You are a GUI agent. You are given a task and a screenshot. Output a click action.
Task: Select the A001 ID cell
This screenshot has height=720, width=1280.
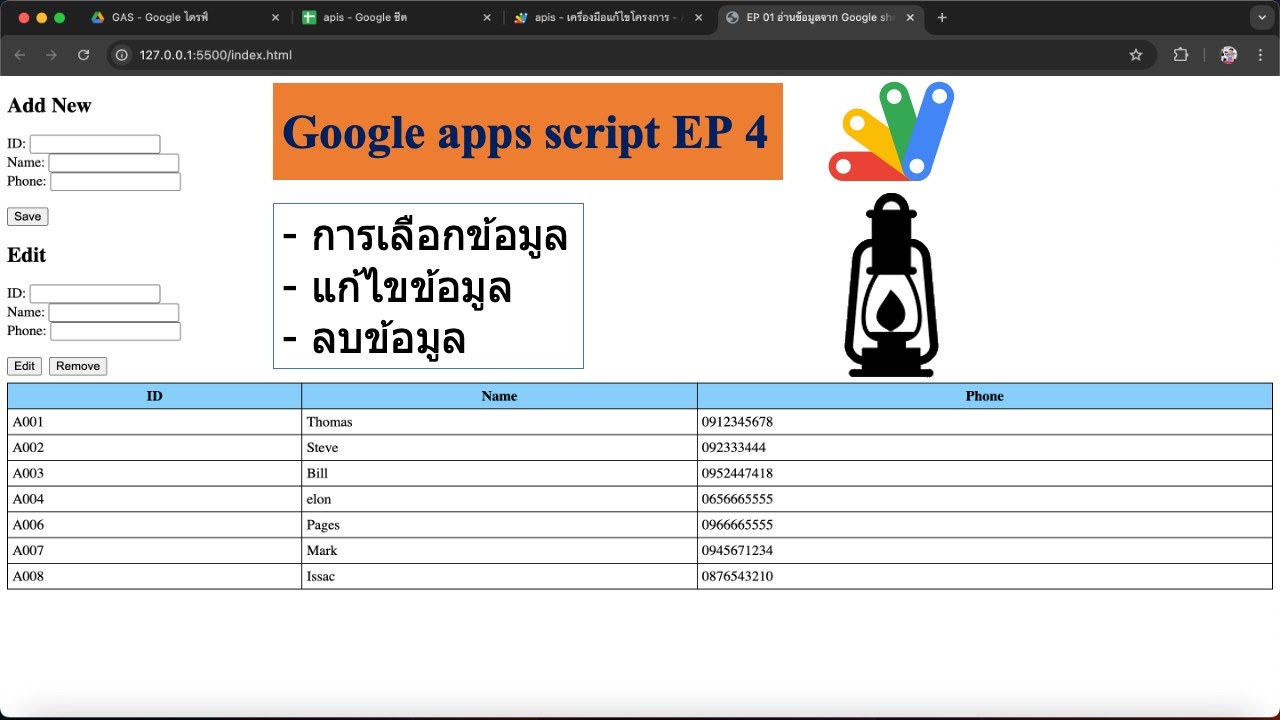pos(154,422)
